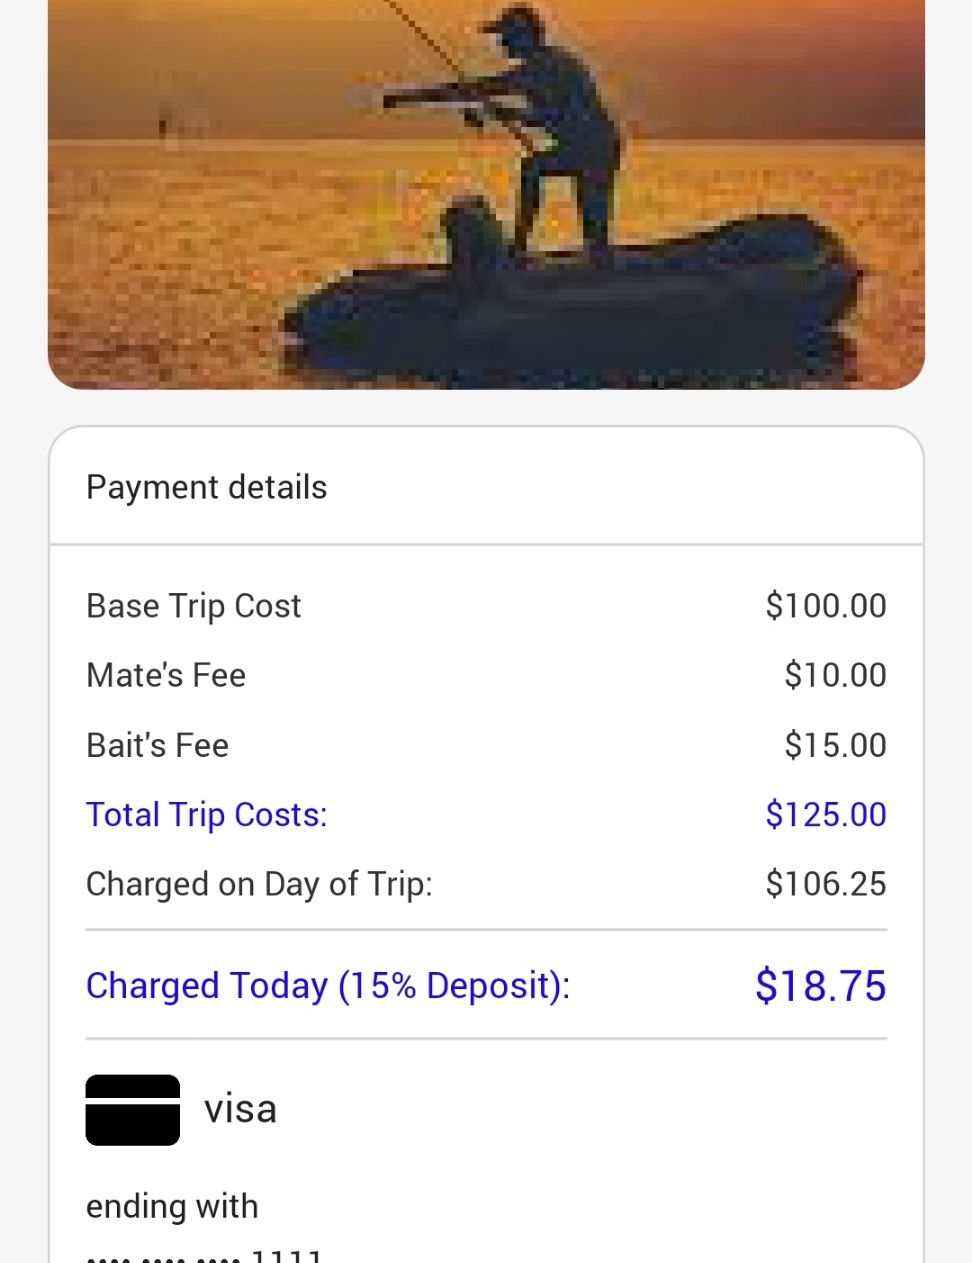Tap the 'ending with' card label
972x1263 pixels.
click(172, 1207)
